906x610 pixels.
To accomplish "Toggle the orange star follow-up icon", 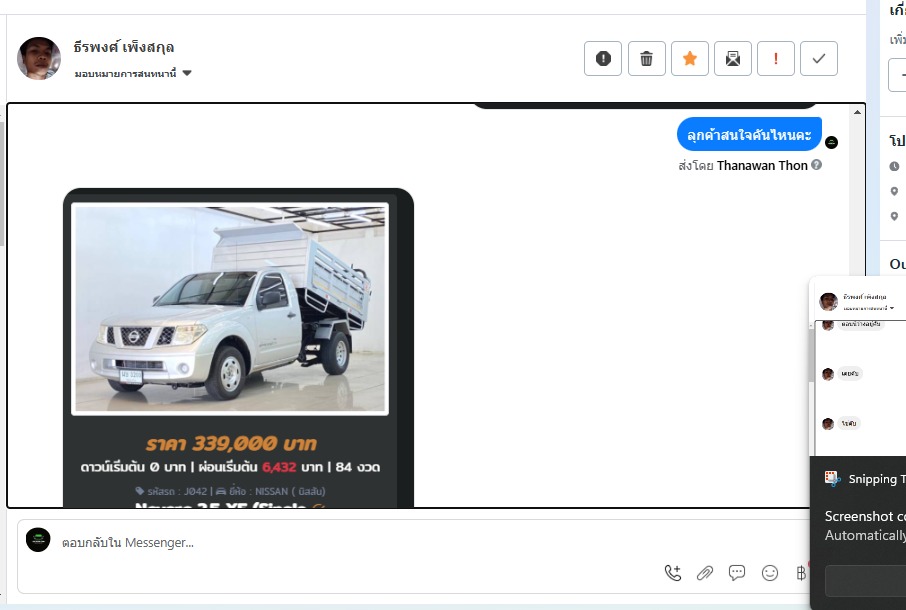I will 689,58.
